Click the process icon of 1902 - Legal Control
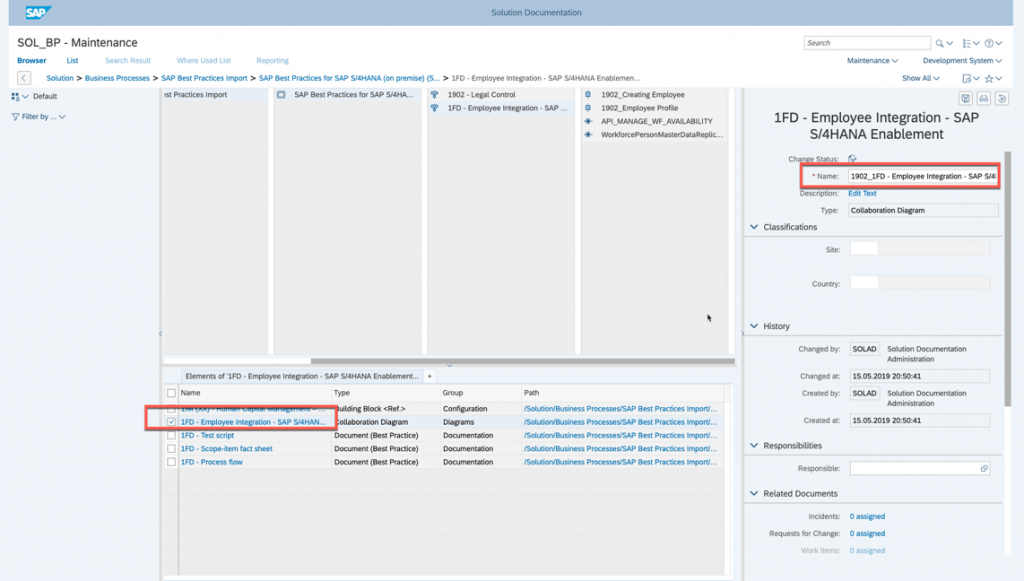1024x581 pixels. tap(434, 95)
